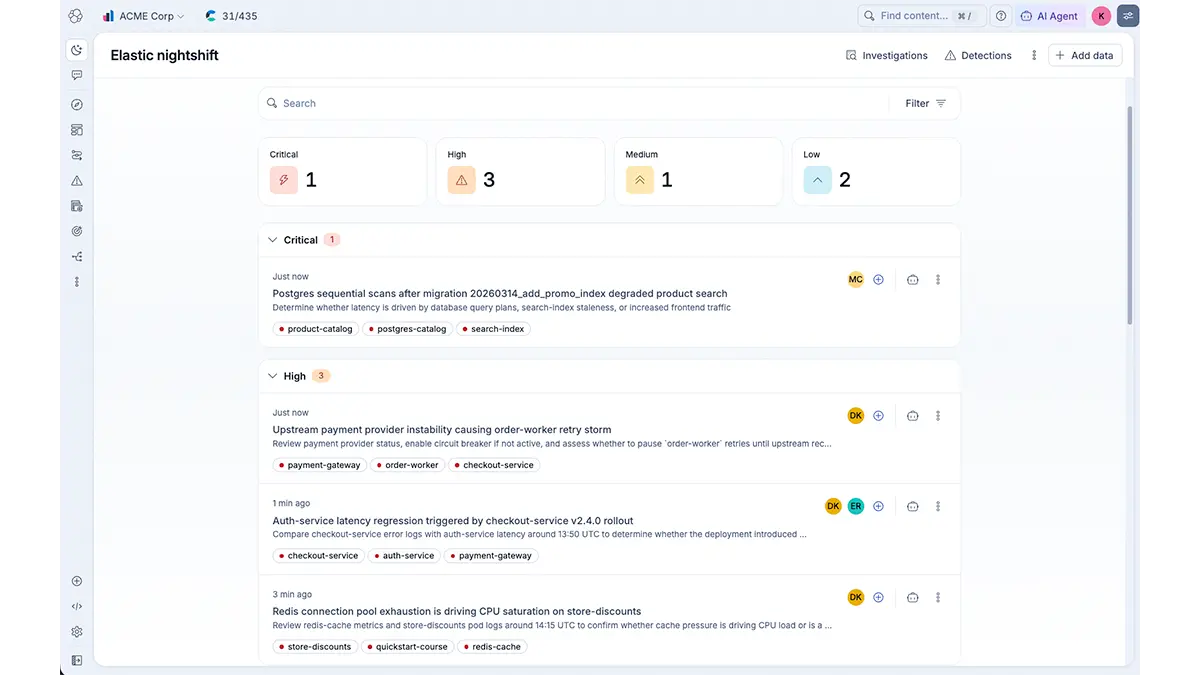Open the chat bubble sidebar icon

coord(77,75)
